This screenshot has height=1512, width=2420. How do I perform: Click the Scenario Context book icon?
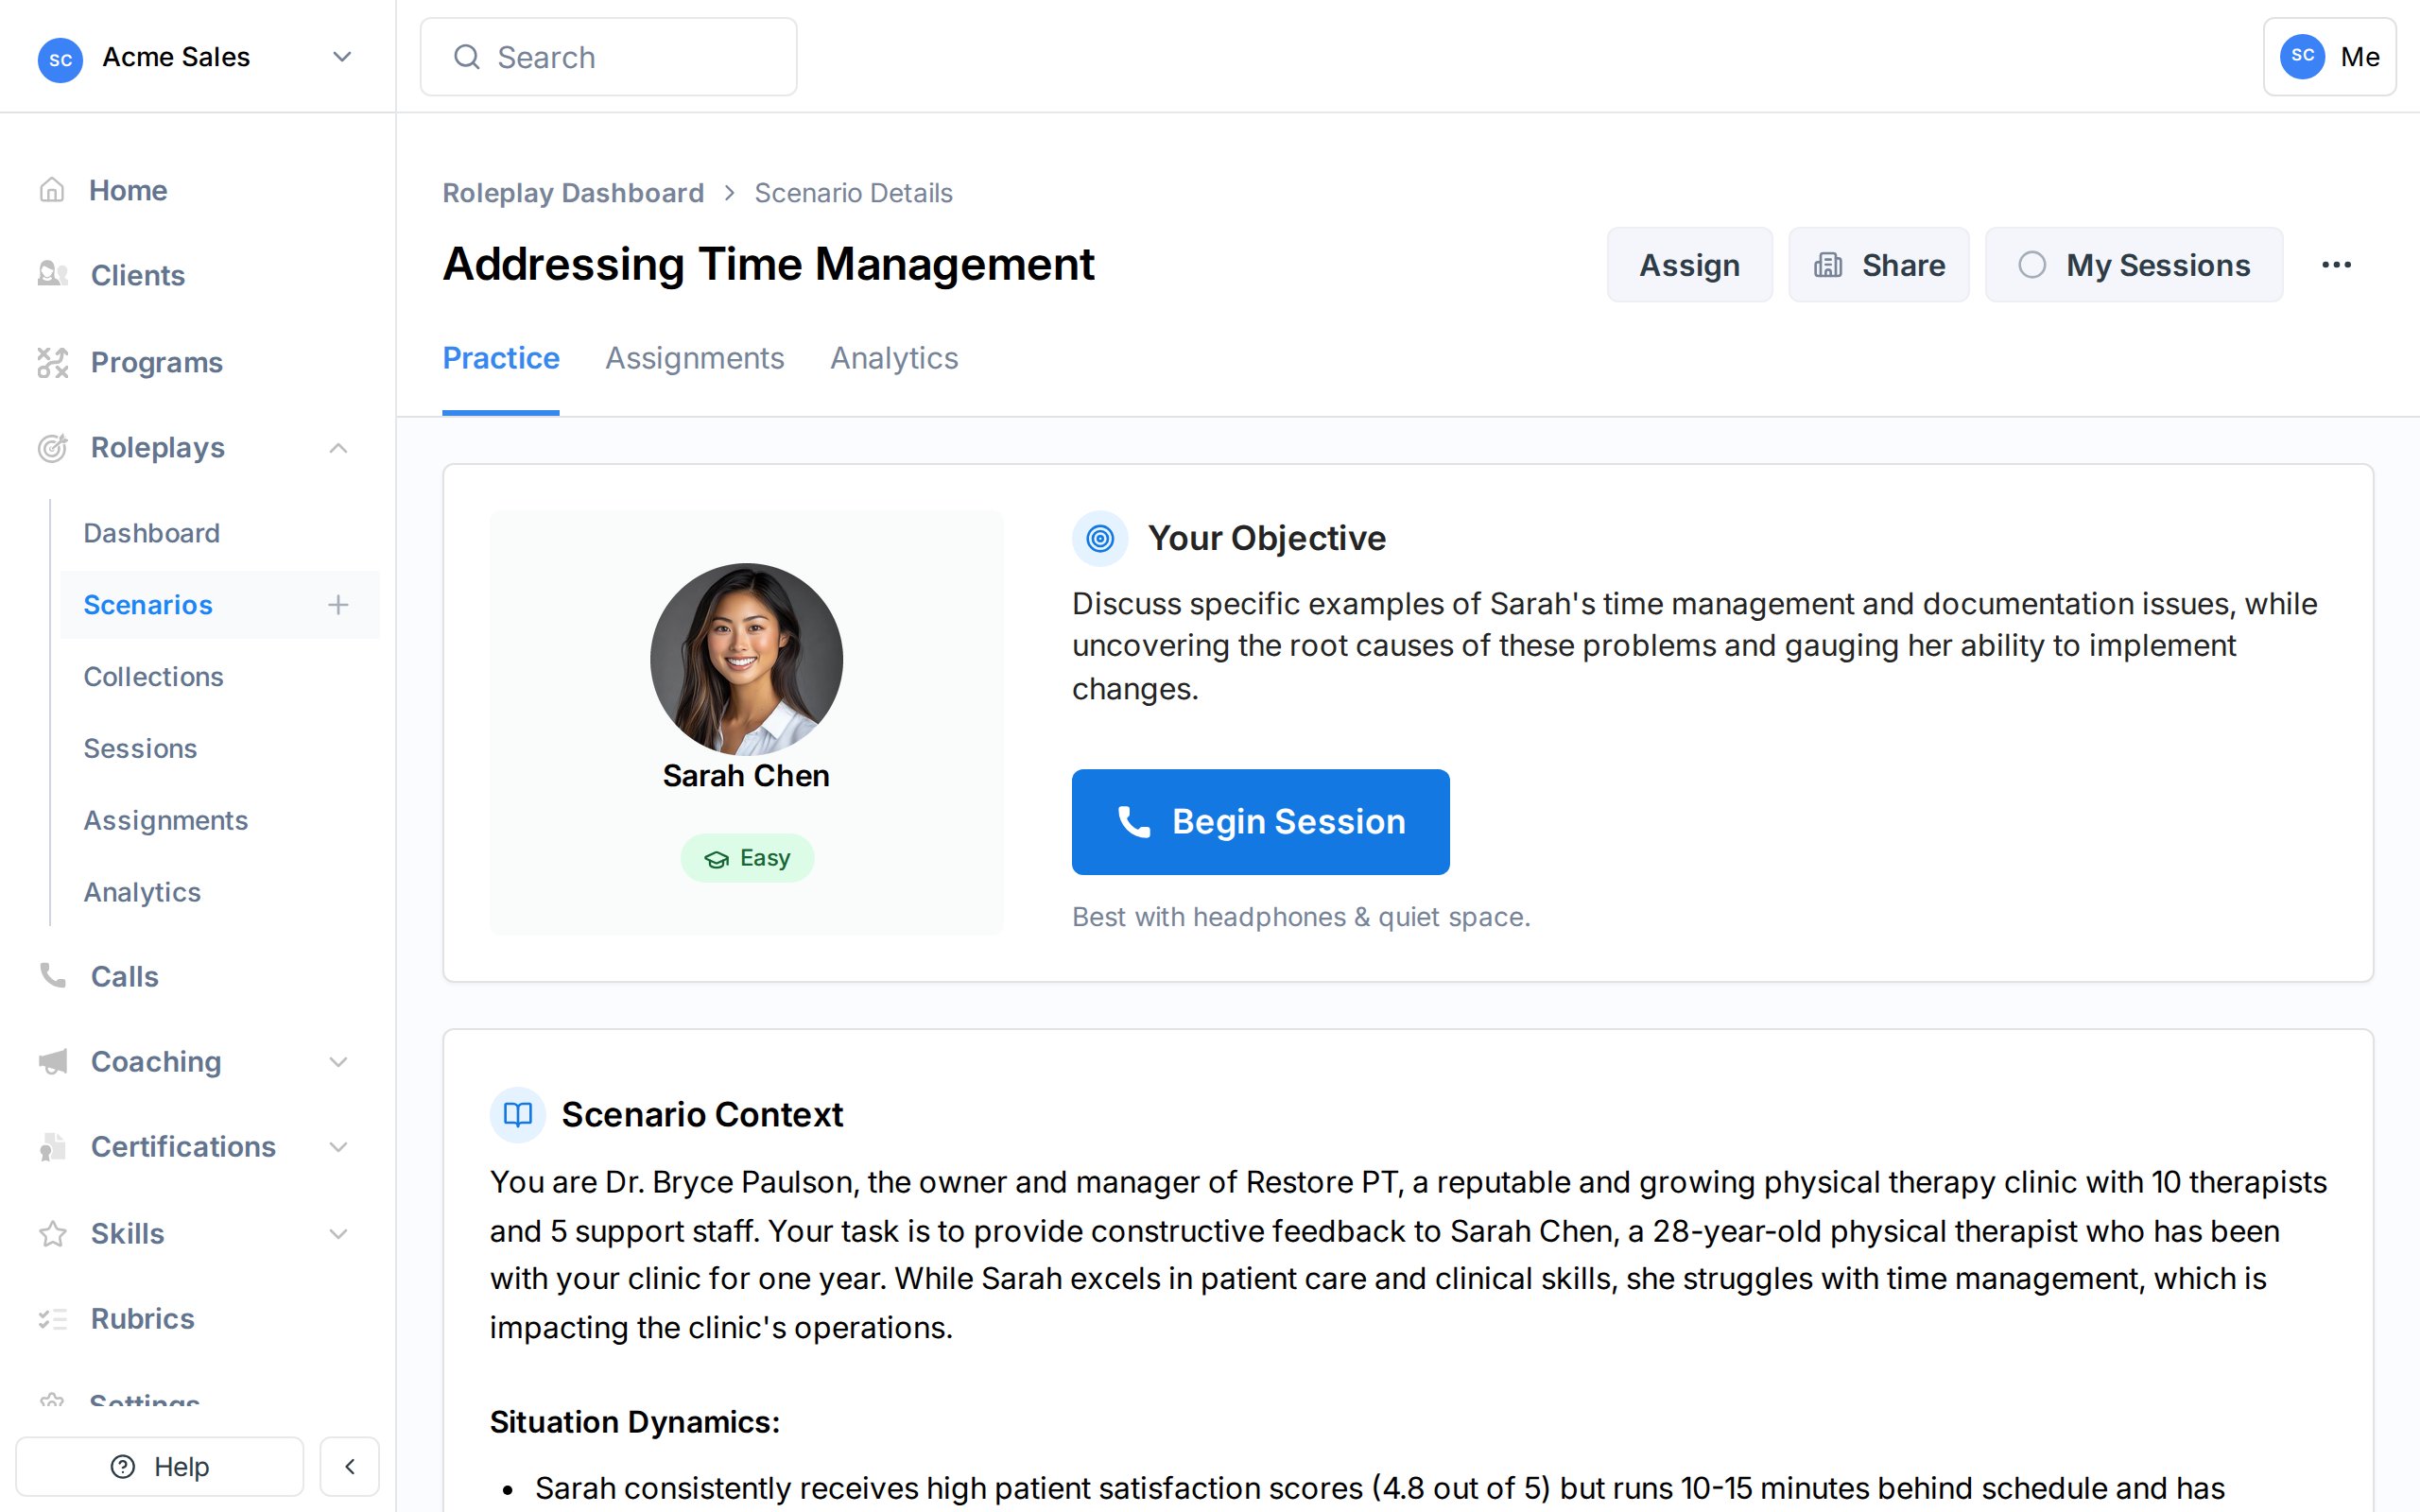pyautogui.click(x=517, y=1115)
